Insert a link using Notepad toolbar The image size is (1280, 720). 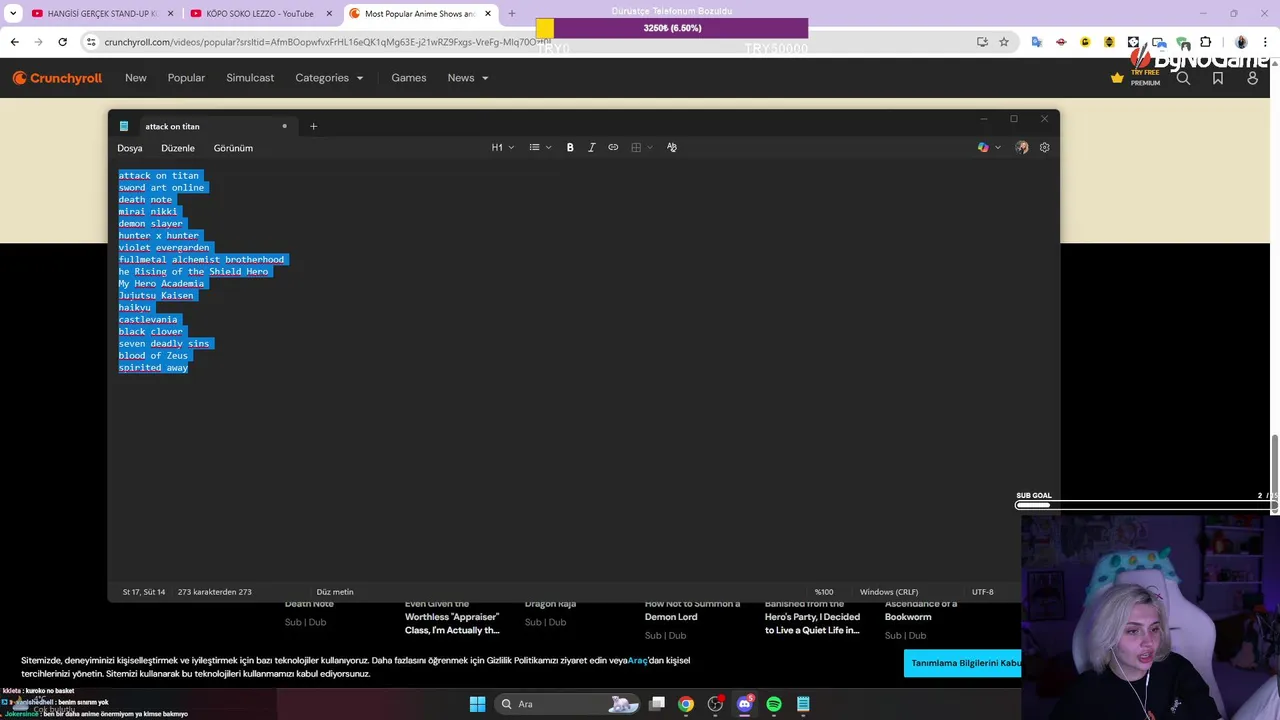point(613,147)
